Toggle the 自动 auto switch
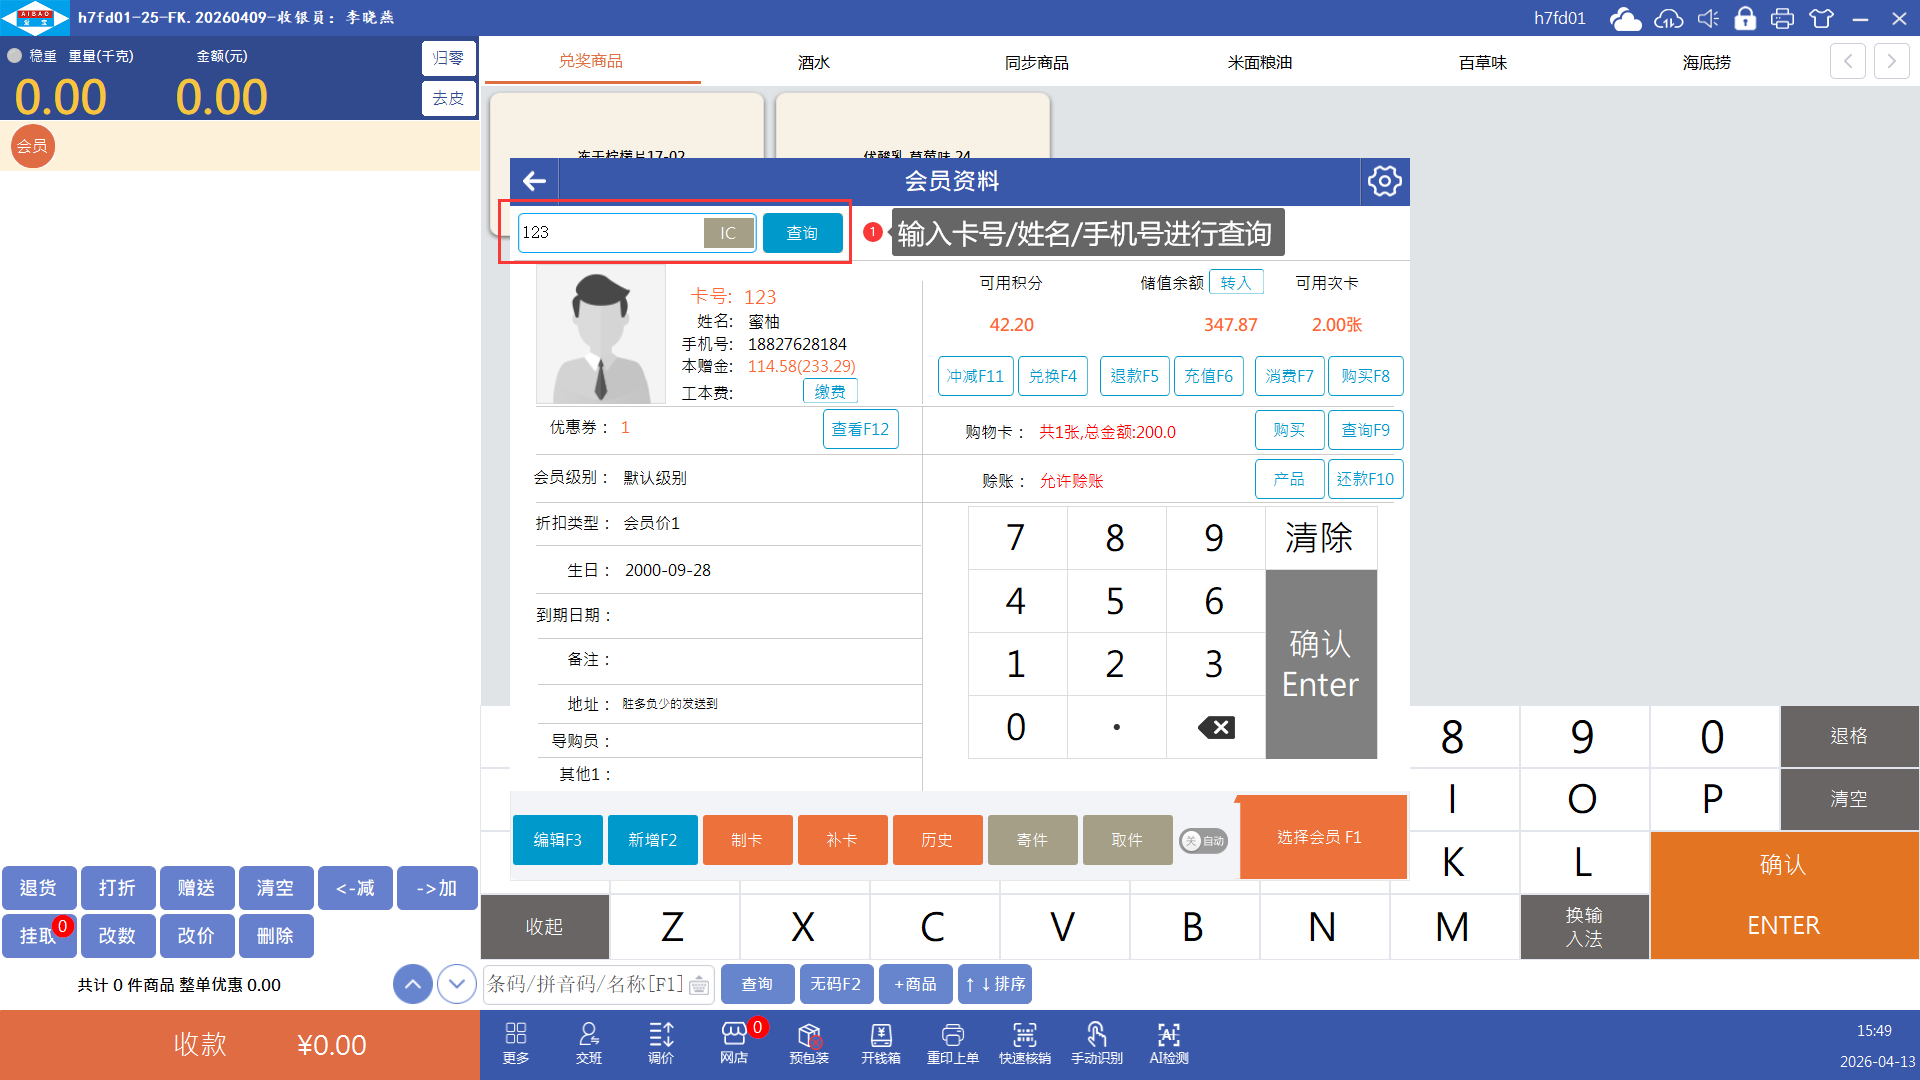 pyautogui.click(x=1203, y=841)
